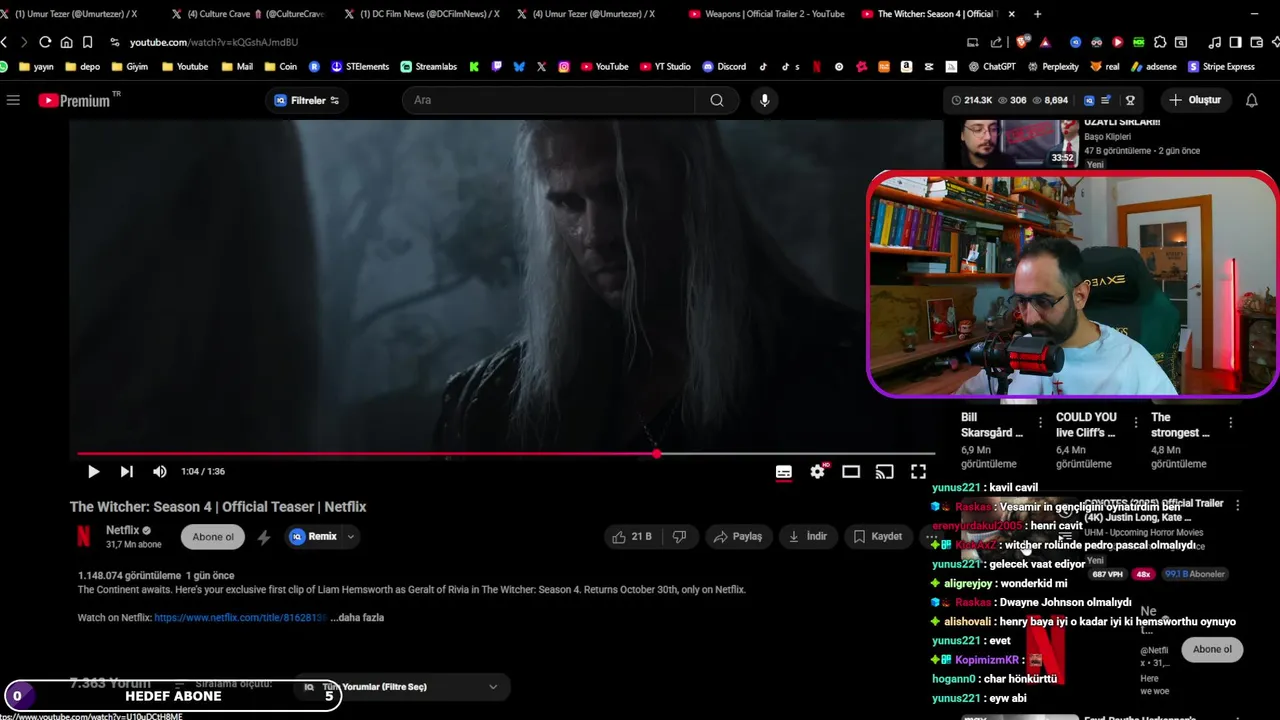Open Bill Skarsgård video options menu
This screenshot has width=1280, height=720.
coord(1041,423)
